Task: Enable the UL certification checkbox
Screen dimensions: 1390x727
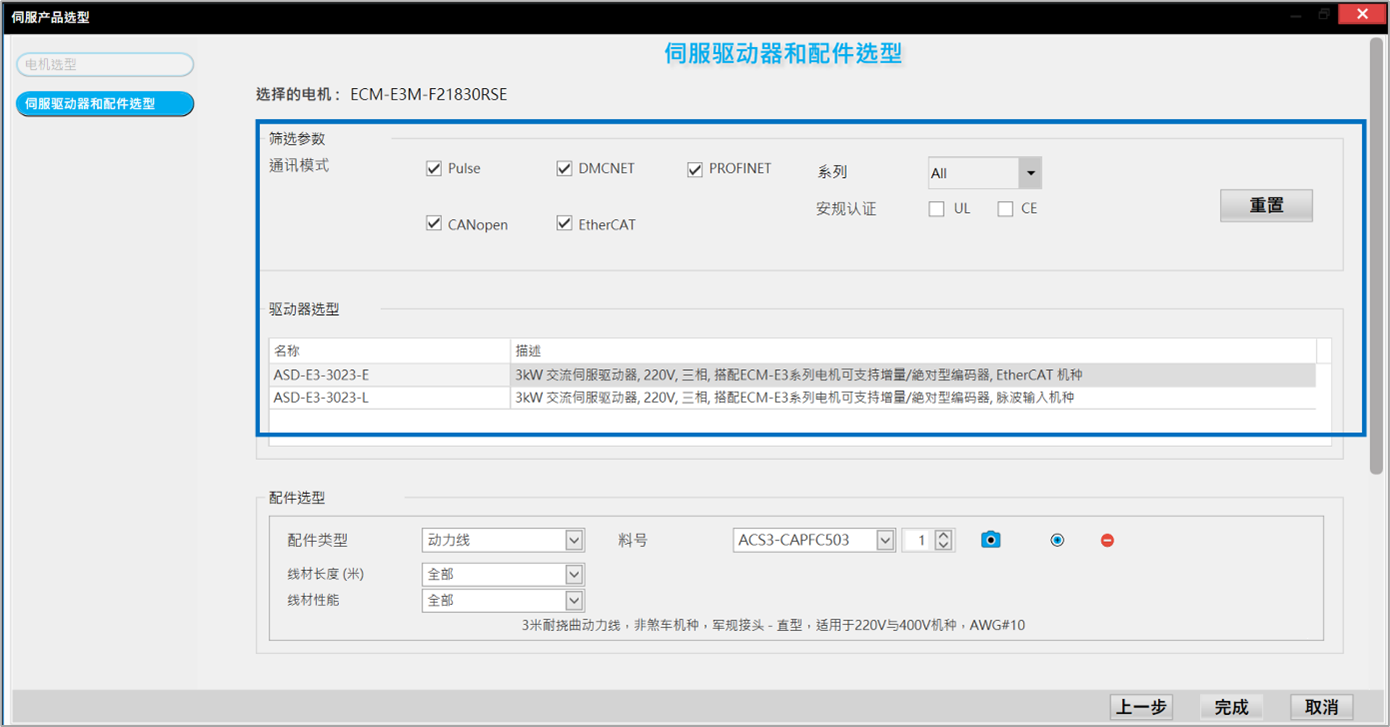Action: coord(936,209)
